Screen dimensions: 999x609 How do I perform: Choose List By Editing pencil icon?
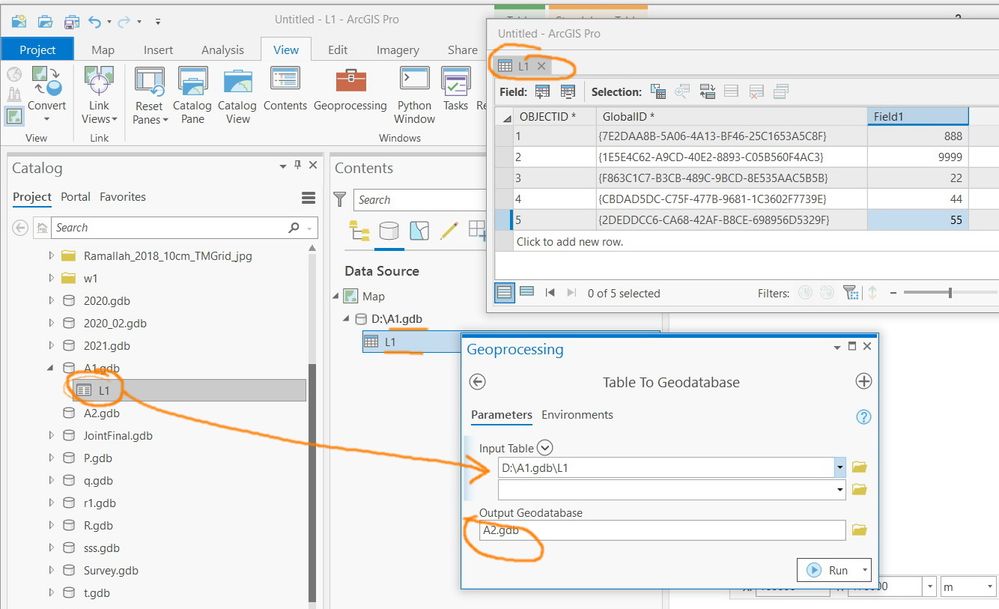point(449,231)
